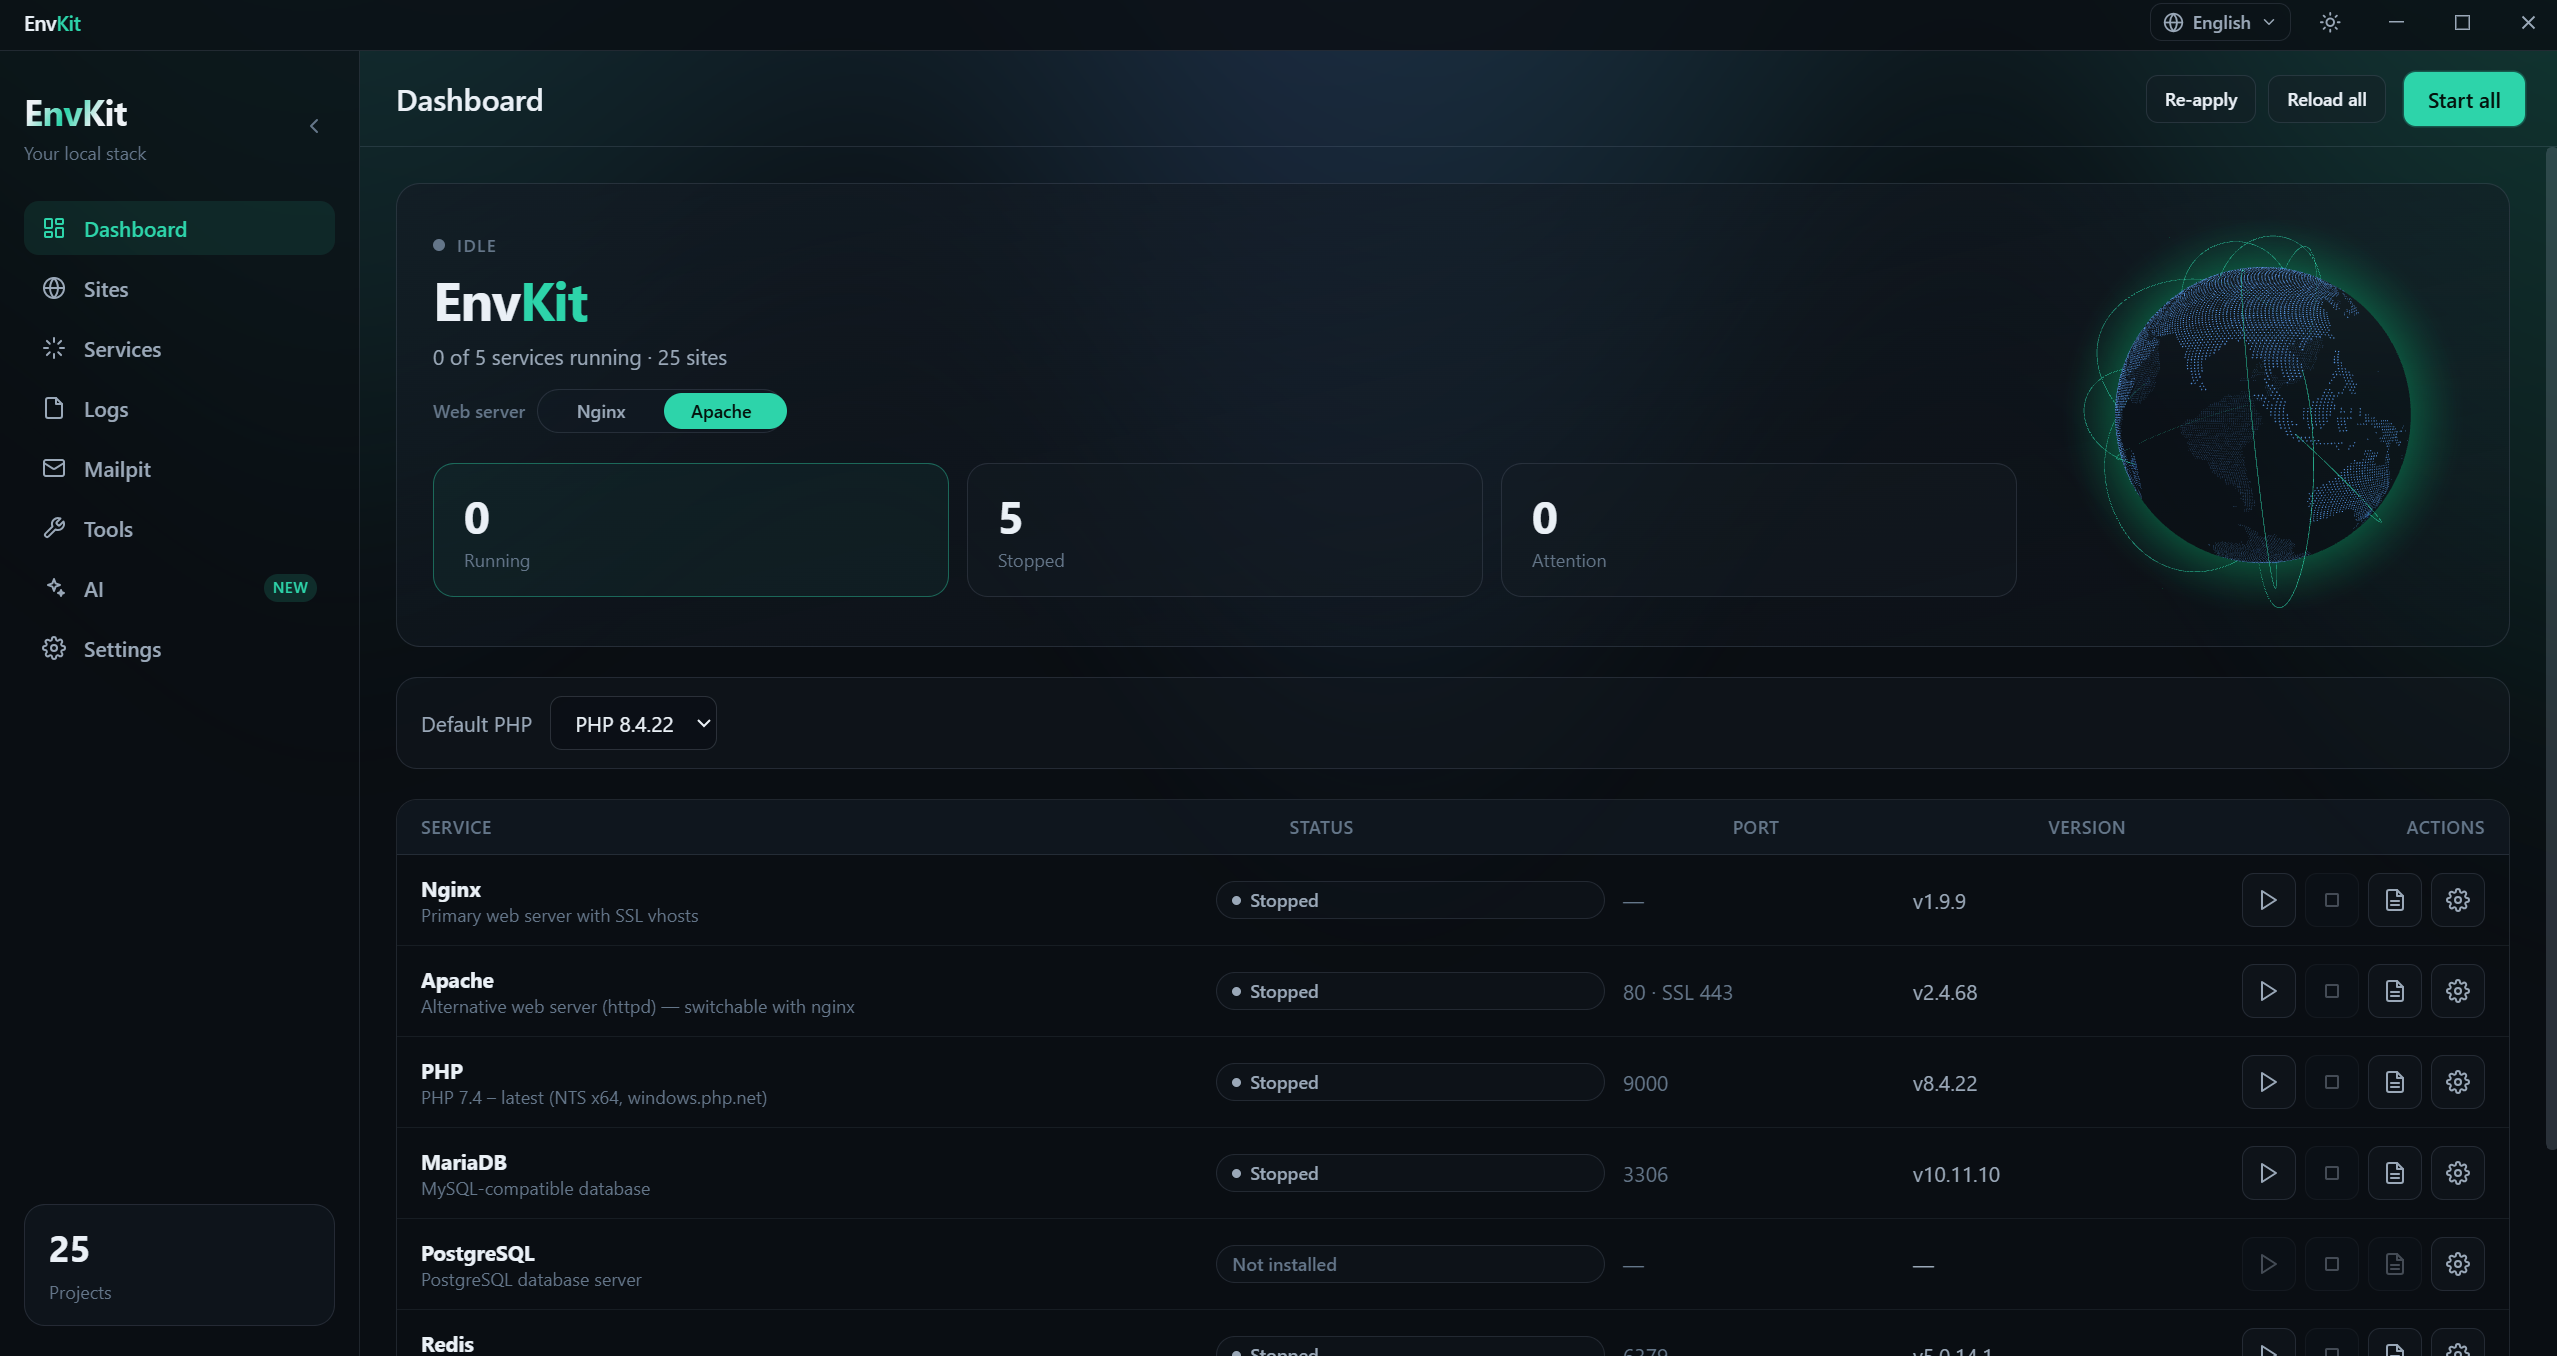Open Nginx settings gear icon

pyautogui.click(x=2457, y=900)
